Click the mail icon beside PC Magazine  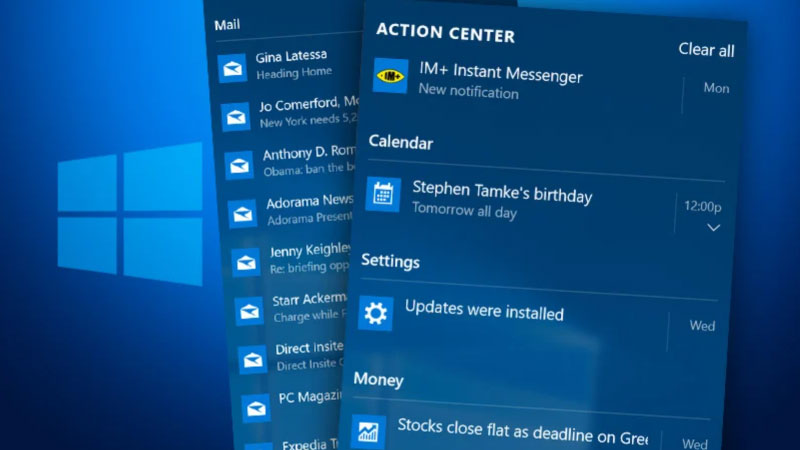click(x=256, y=407)
